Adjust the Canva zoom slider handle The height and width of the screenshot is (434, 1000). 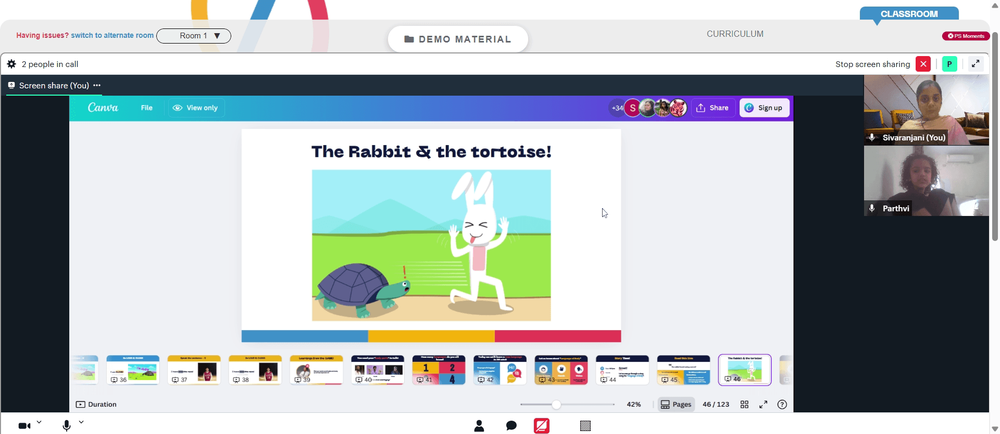click(x=556, y=405)
